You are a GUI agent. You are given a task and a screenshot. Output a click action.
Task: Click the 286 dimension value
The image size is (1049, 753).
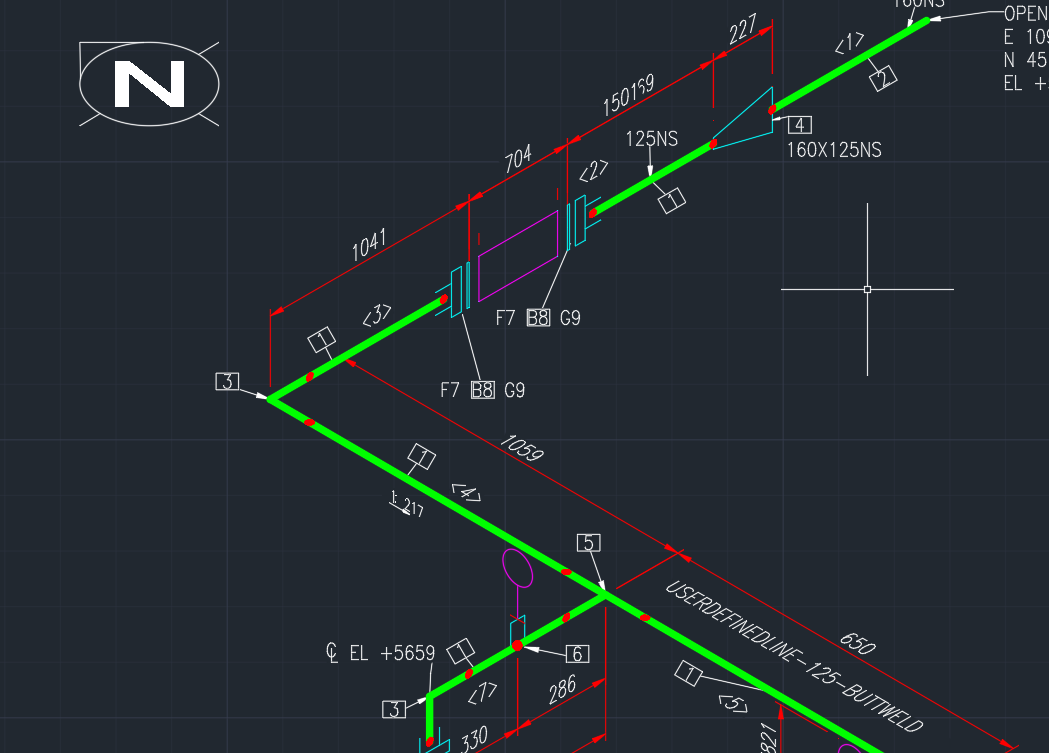pyautogui.click(x=562, y=689)
